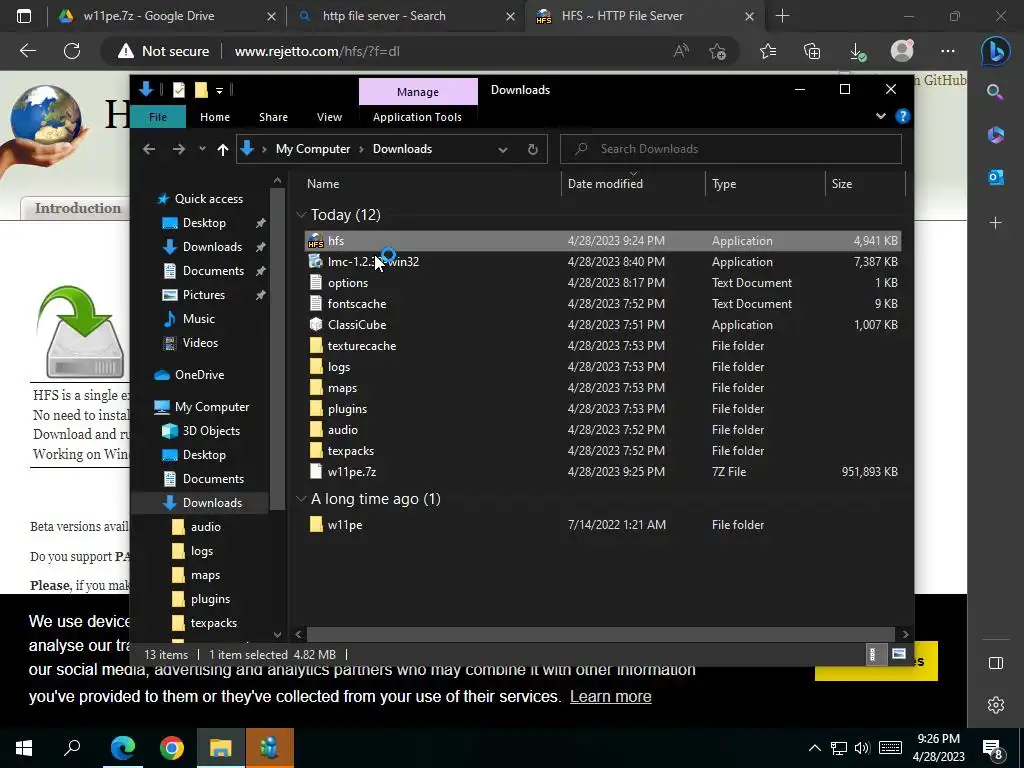Open the Bing Chat sidebar button
1024x768 pixels.
pyautogui.click(x=995, y=52)
